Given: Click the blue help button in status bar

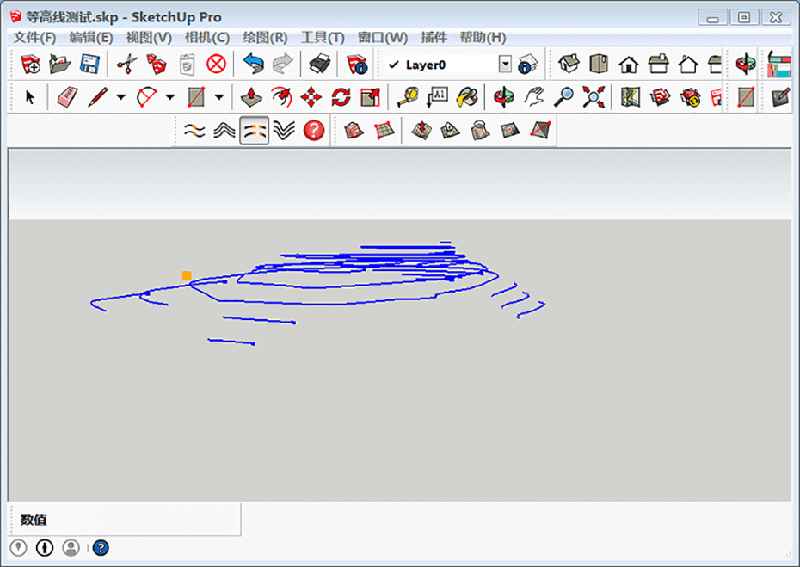Looking at the screenshot, I should [x=100, y=547].
